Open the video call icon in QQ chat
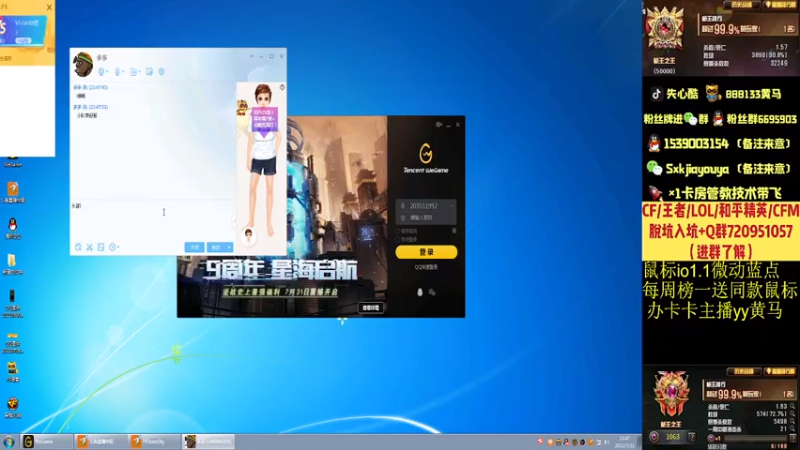Image resolution: width=800 pixels, height=450 pixels. 101,72
